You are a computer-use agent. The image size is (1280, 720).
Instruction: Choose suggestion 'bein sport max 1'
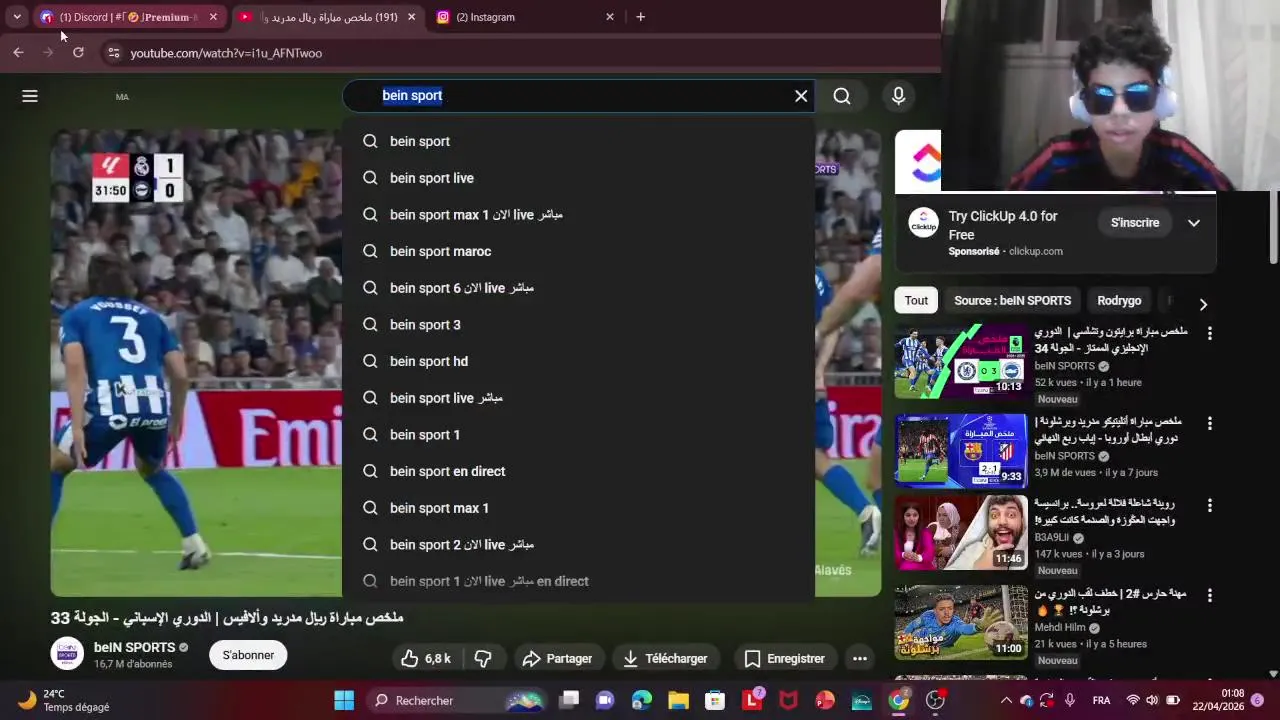point(578,508)
